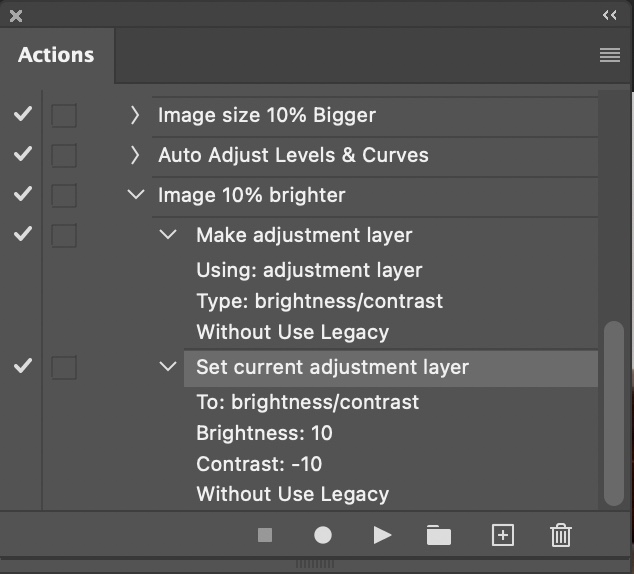Toggle dialog box for Set current adjustment layer
The width and height of the screenshot is (634, 574).
tap(64, 367)
